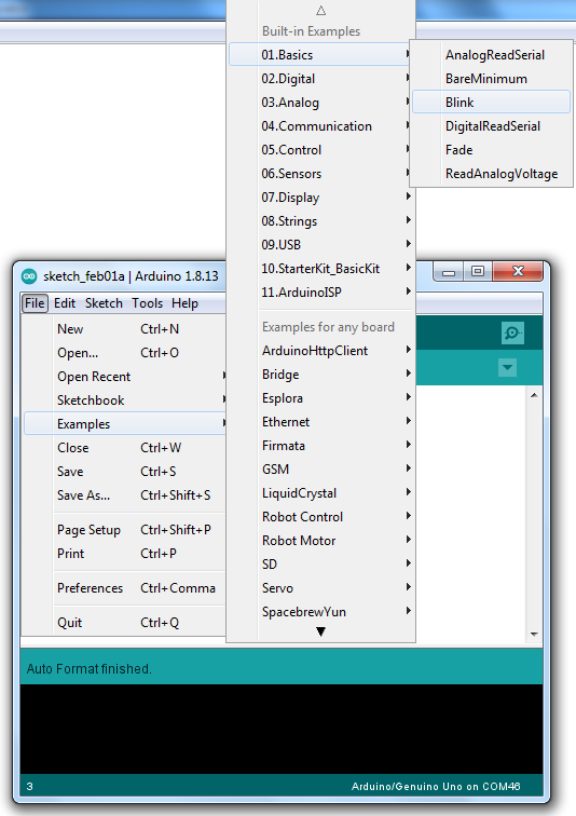Open the AnalogReadSerial example
The image size is (576, 816).
491,55
